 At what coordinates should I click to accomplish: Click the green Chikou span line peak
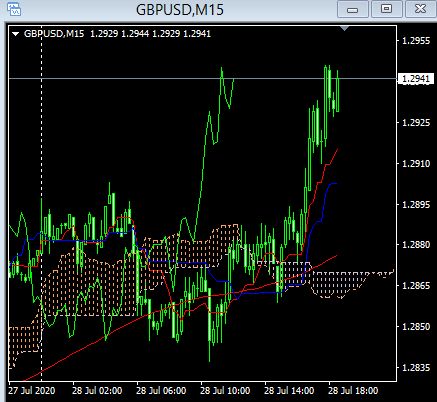[222, 69]
